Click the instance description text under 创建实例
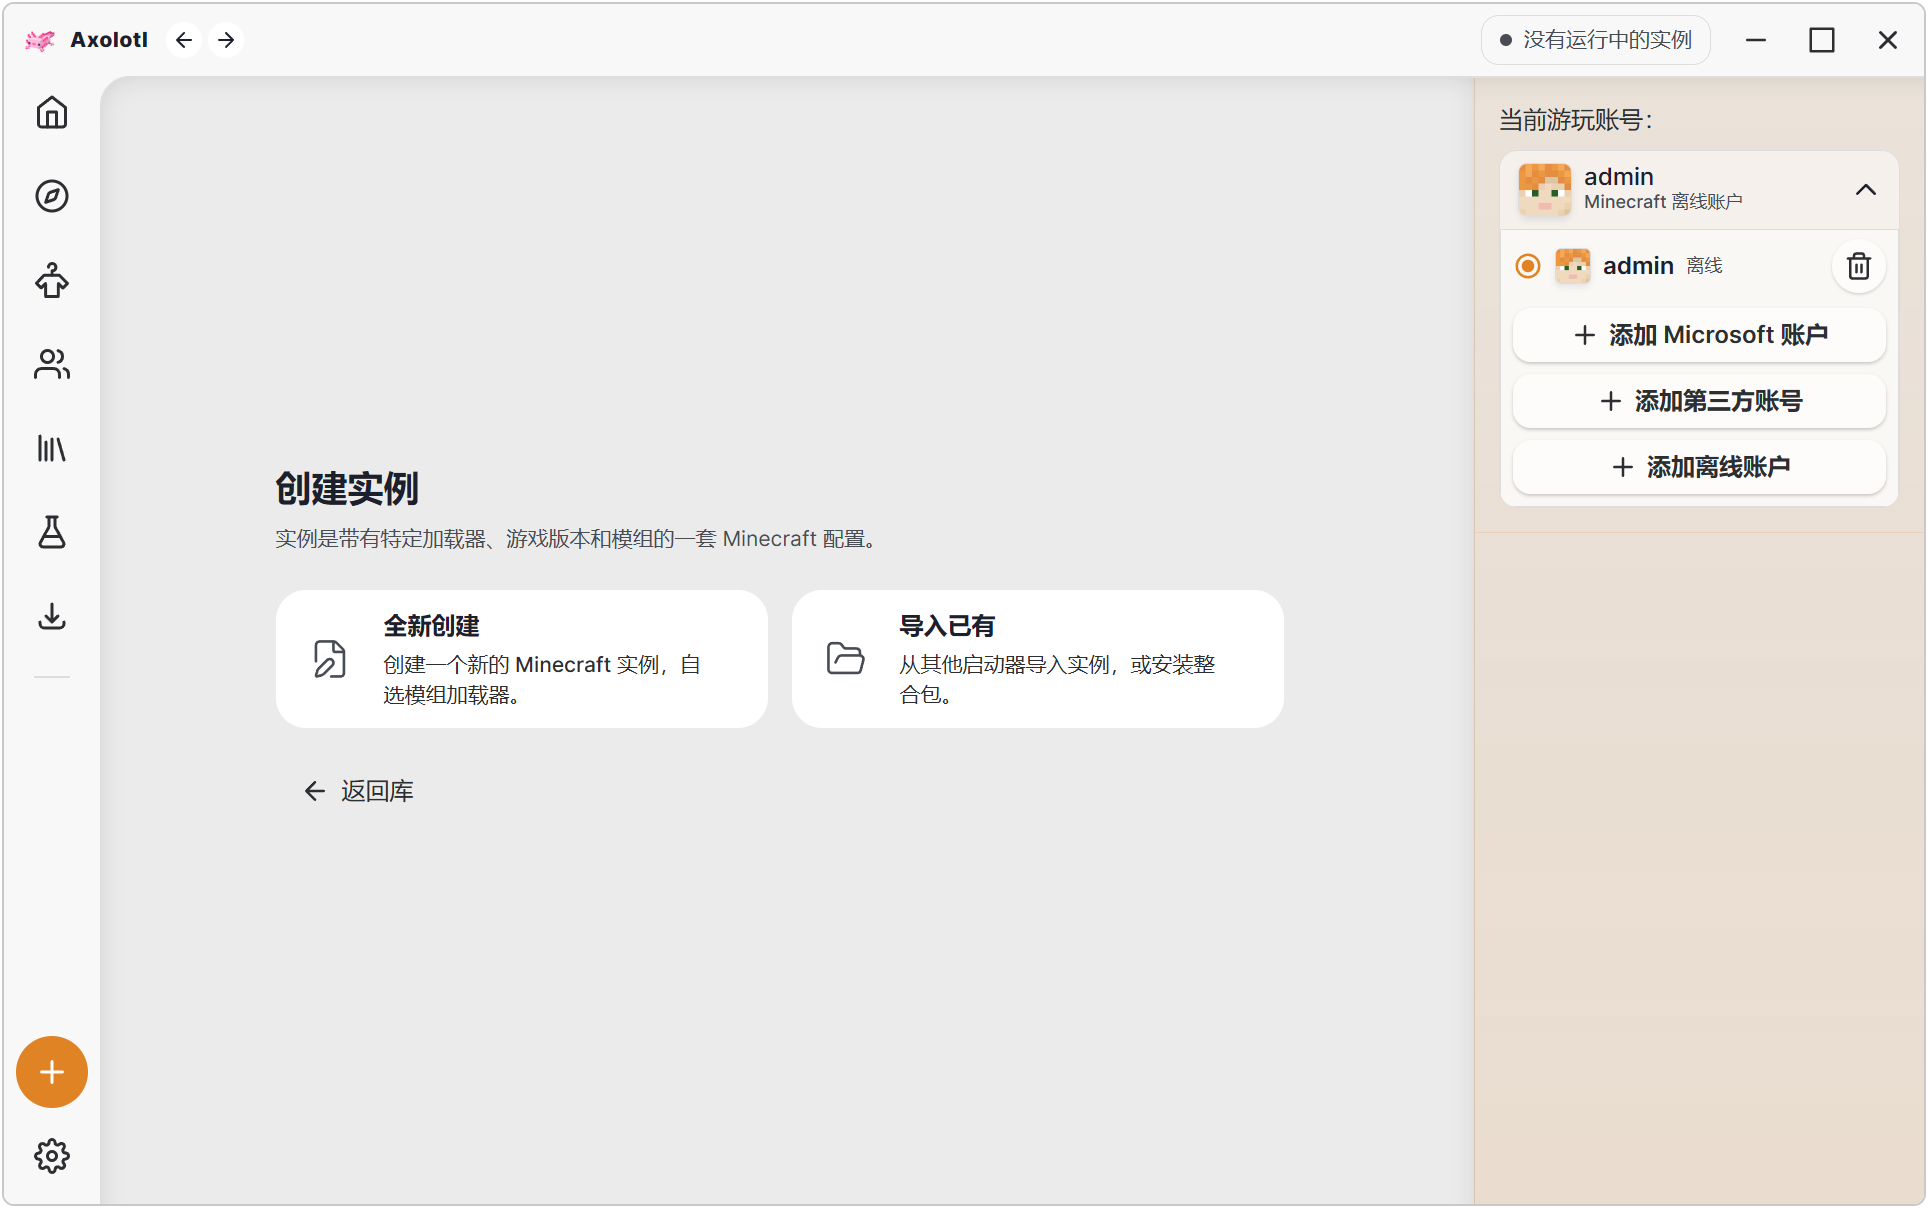The image size is (1928, 1208). (x=578, y=539)
